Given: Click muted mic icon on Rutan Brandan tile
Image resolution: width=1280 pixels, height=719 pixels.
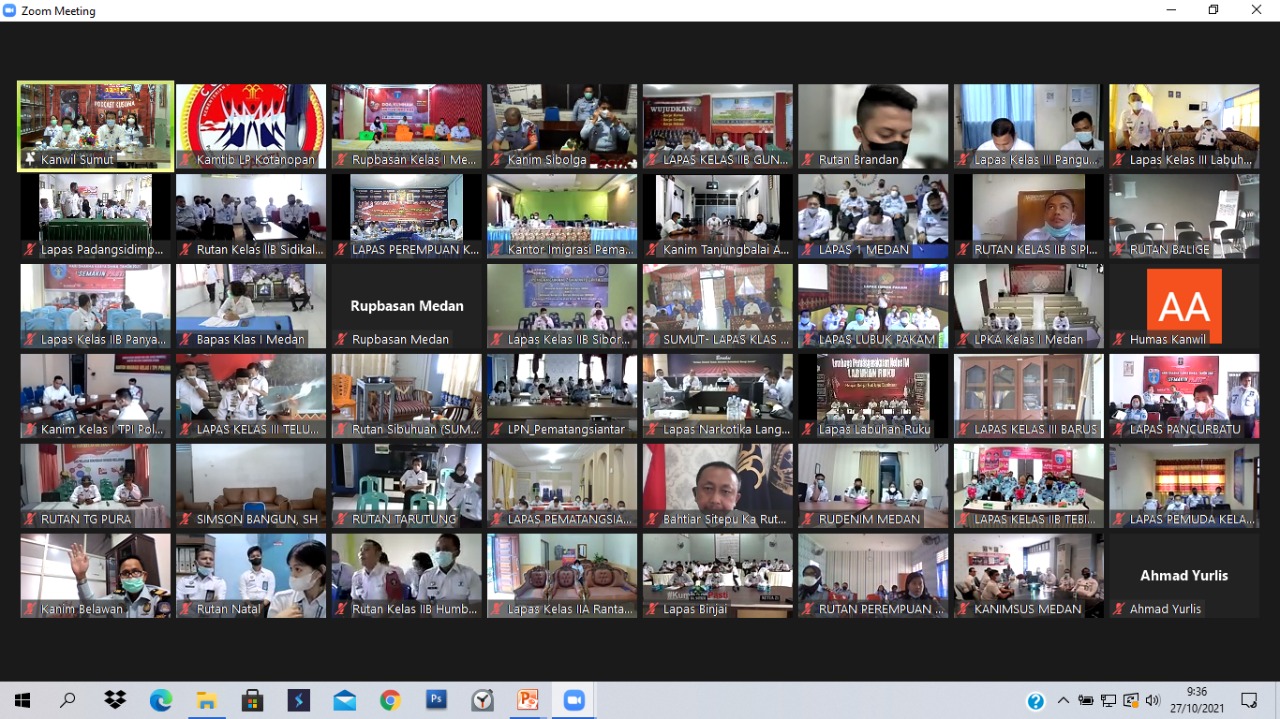Looking at the screenshot, I should [808, 160].
